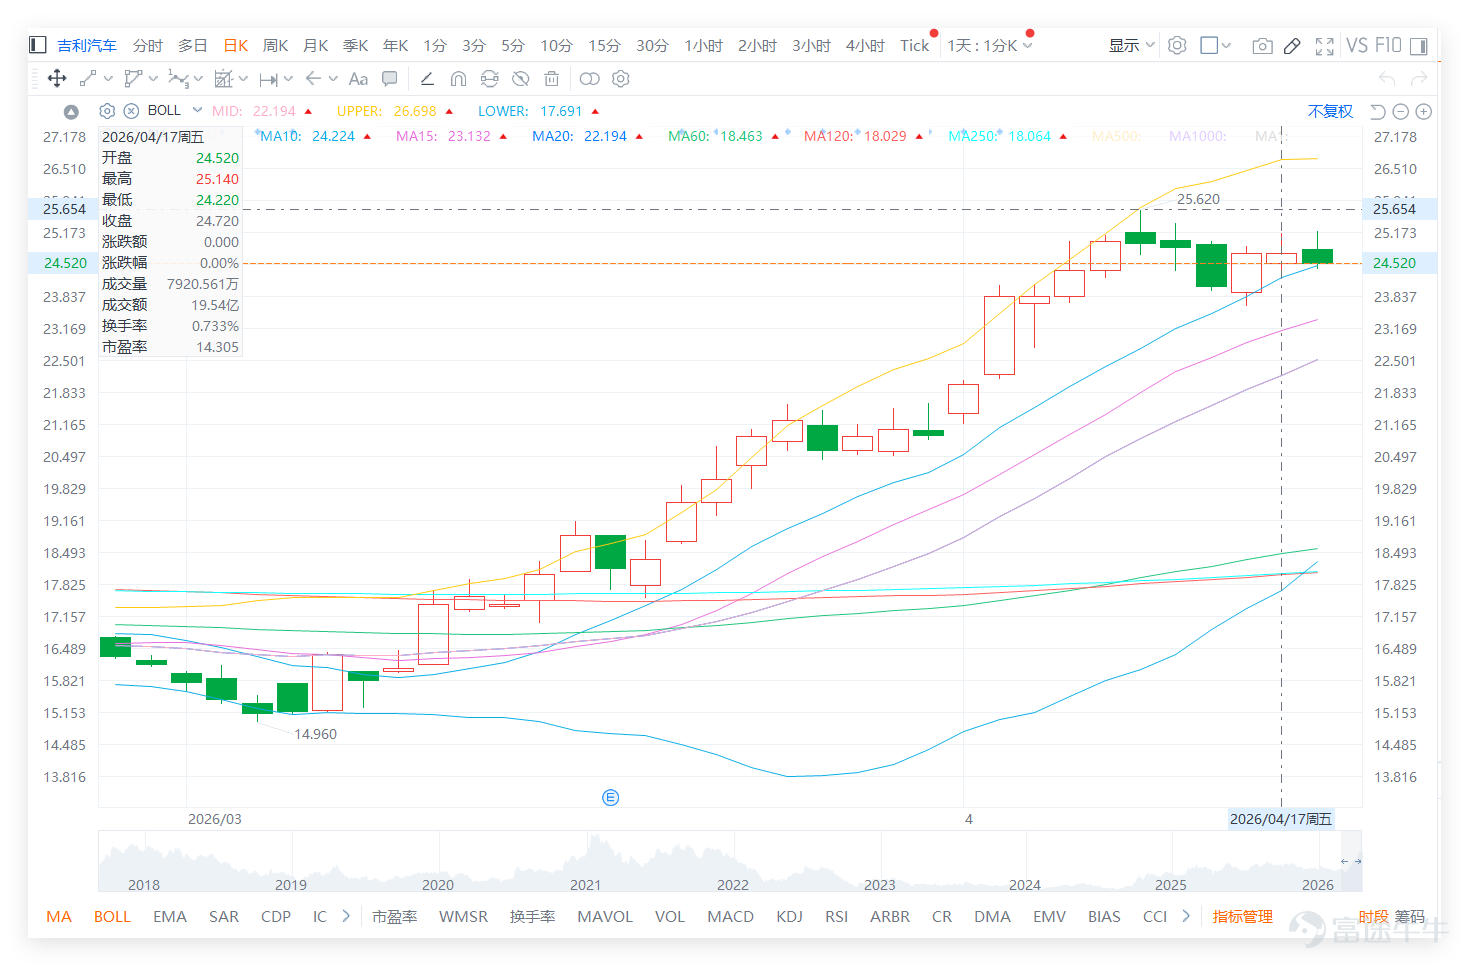Remove the BOLL indicator with X icon
This screenshot has height=966, width=1469.
pos(131,111)
